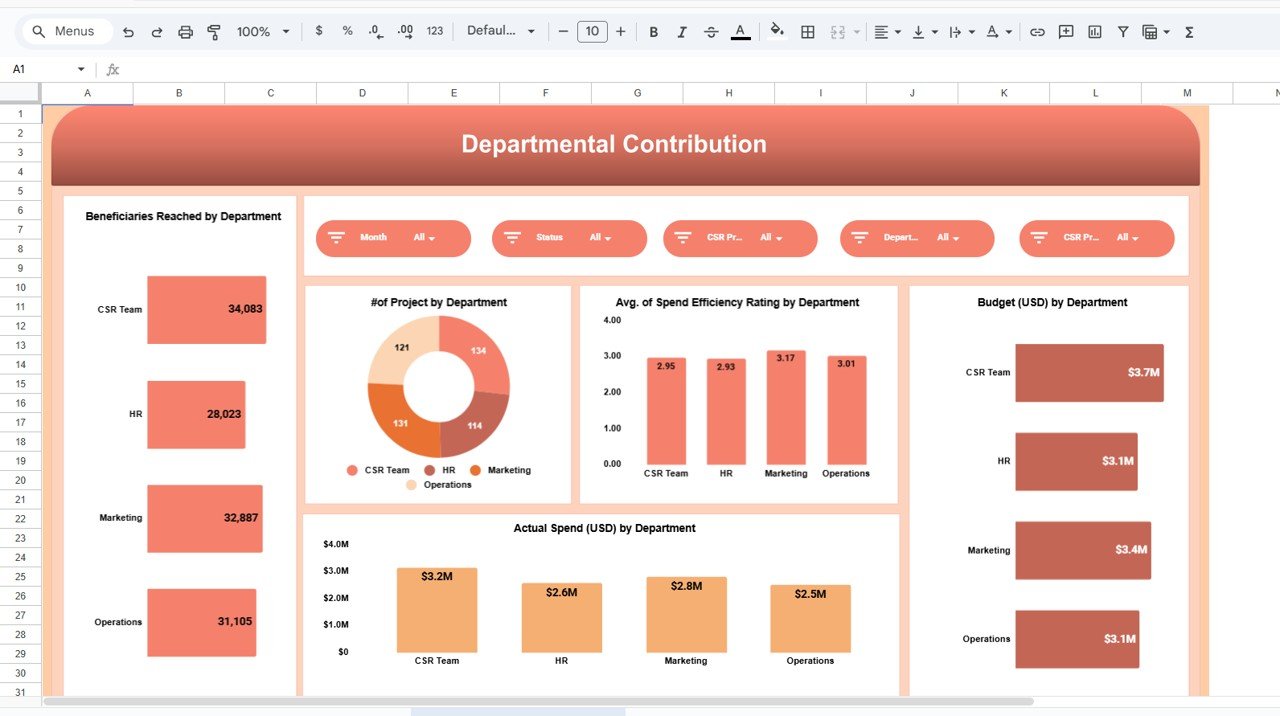The height and width of the screenshot is (716, 1280).
Task: Click the Insert link icon
Action: [x=1037, y=32]
